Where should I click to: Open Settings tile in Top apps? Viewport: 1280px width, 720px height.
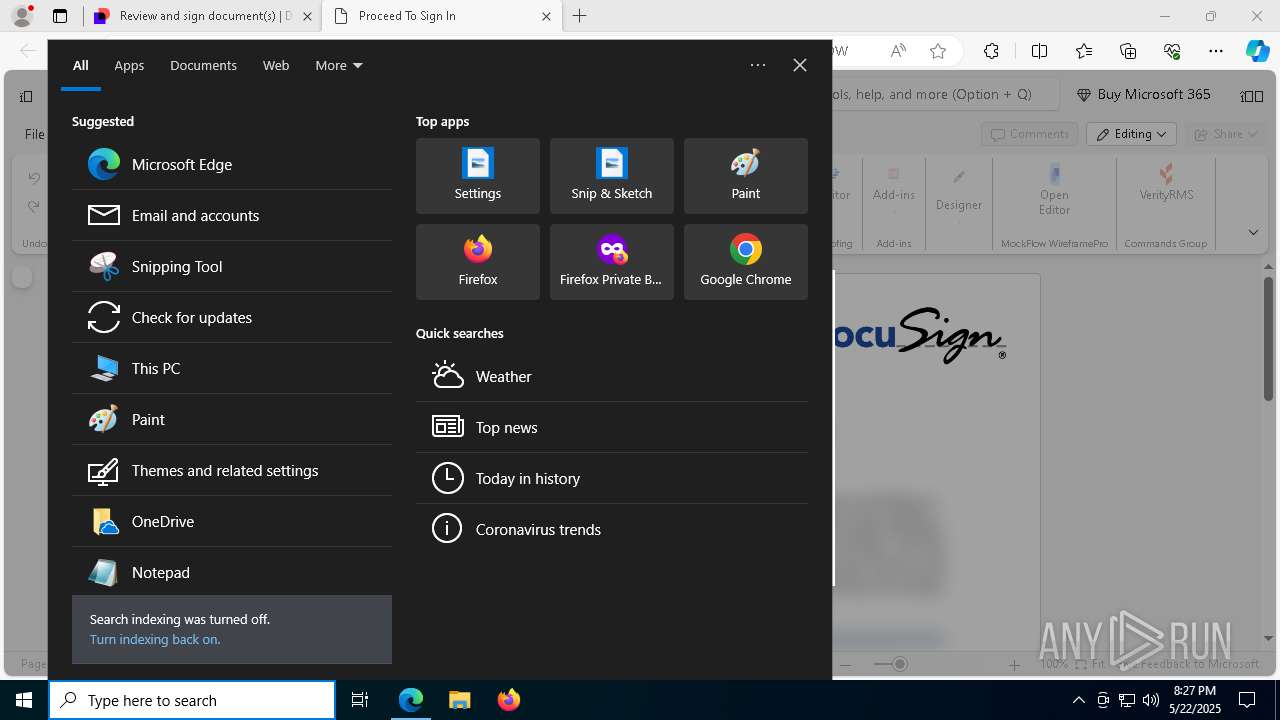click(x=478, y=176)
